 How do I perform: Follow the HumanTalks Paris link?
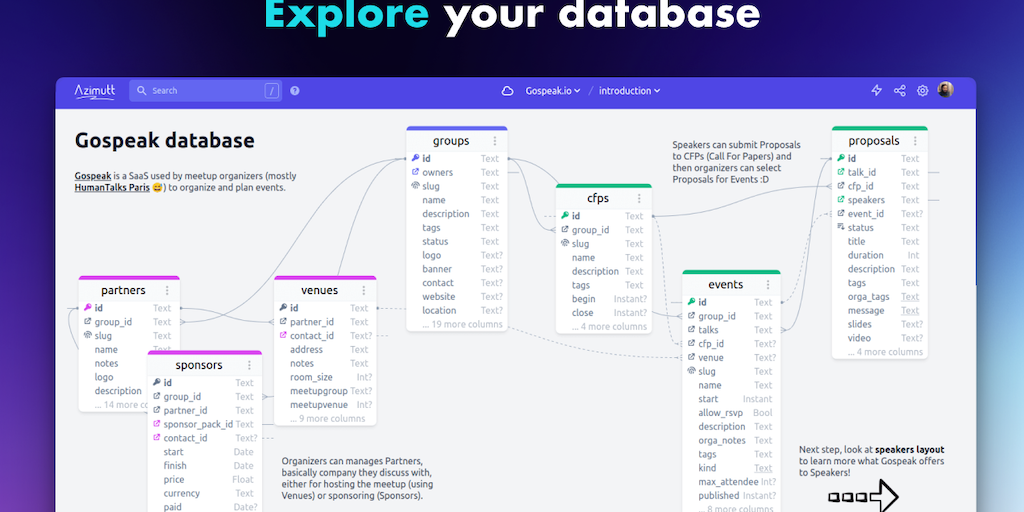pos(112,188)
